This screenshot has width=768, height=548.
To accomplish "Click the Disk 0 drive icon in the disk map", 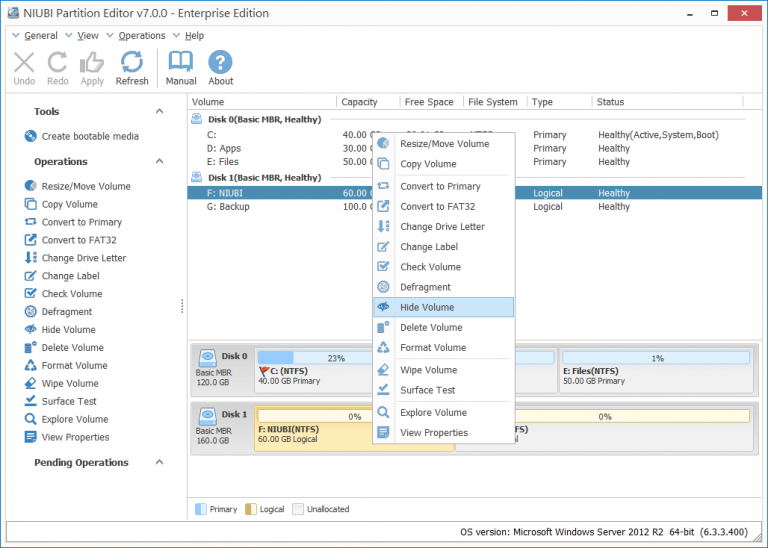I will 208,357.
